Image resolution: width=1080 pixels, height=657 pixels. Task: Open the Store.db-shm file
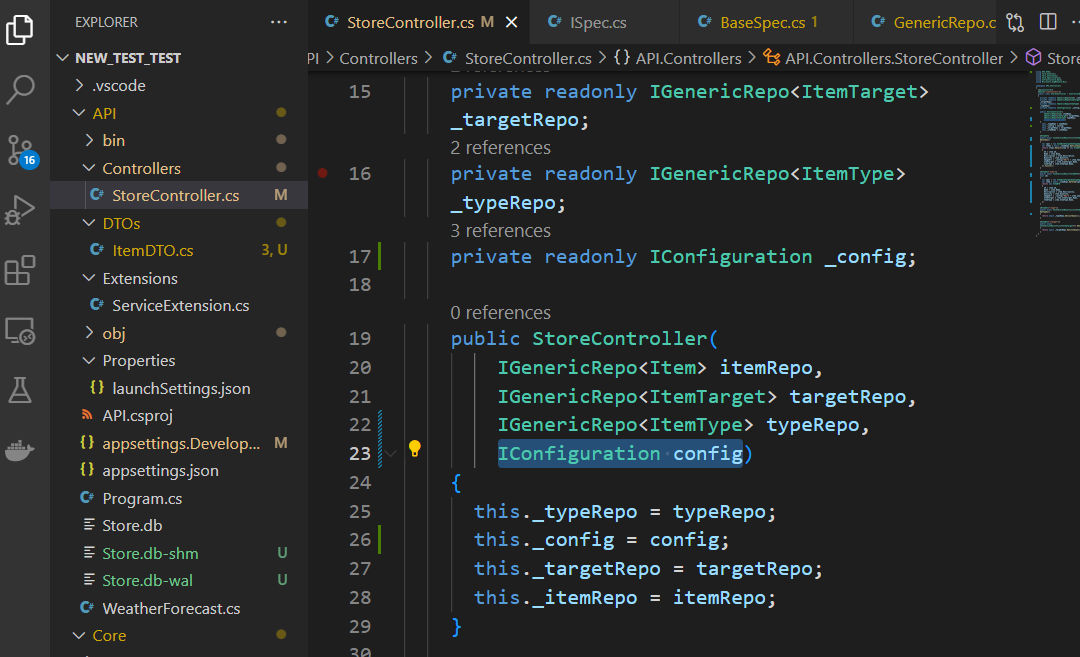tap(179, 553)
